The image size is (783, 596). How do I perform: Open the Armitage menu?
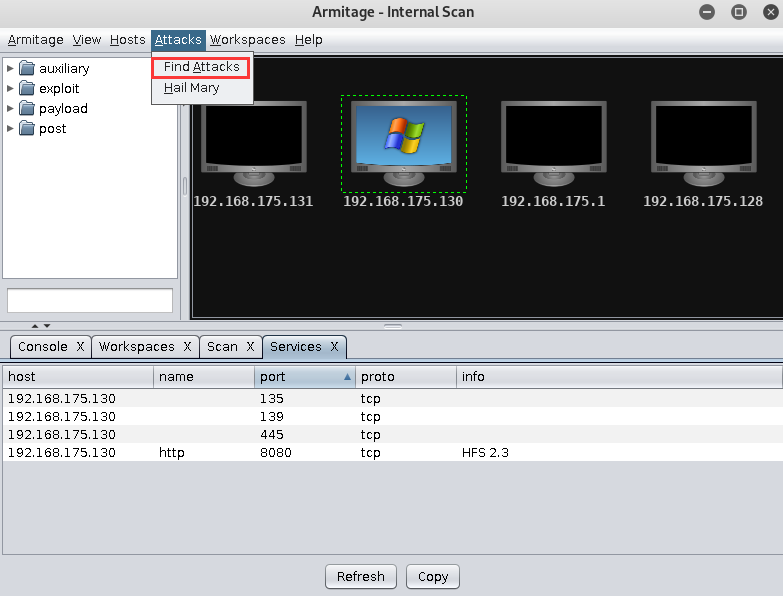tap(35, 40)
